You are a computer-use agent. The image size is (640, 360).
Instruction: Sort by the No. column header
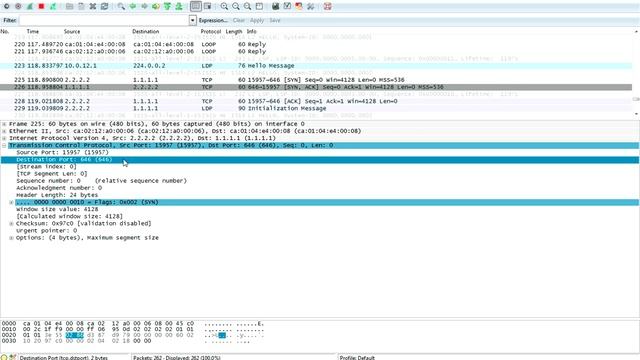[x=5, y=31]
